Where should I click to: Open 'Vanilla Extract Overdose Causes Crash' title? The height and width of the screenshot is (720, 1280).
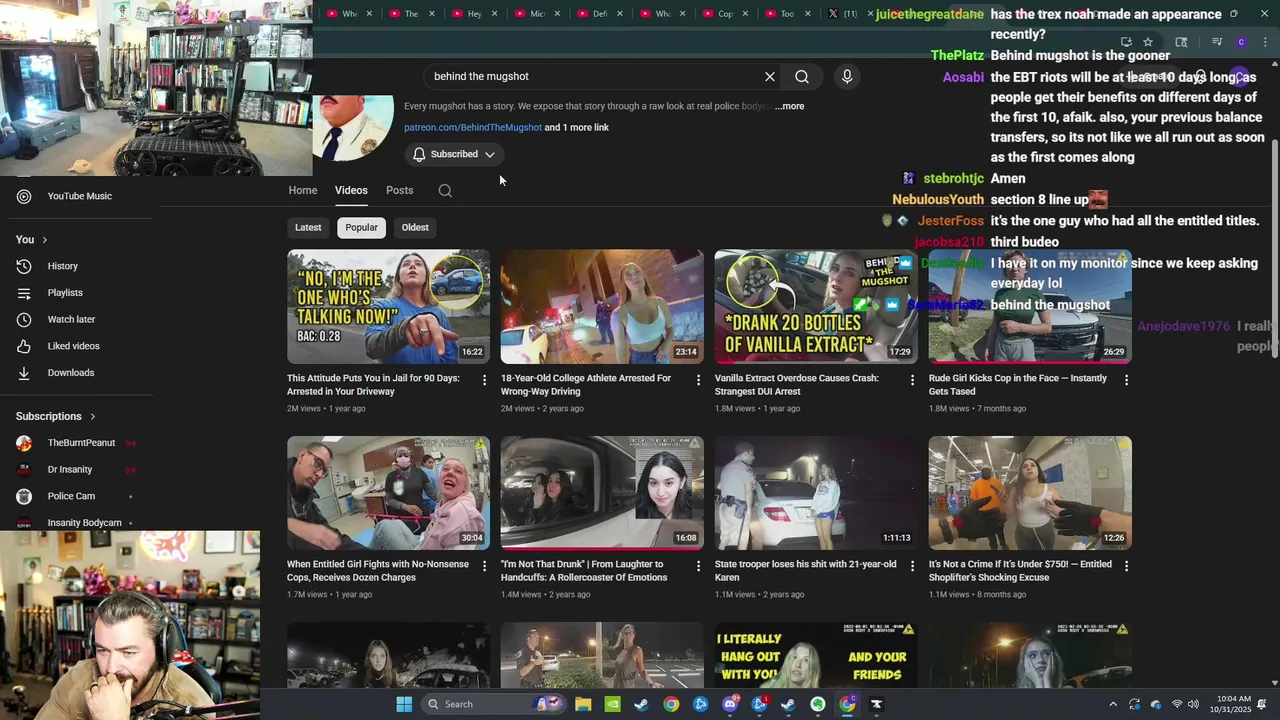pos(797,385)
